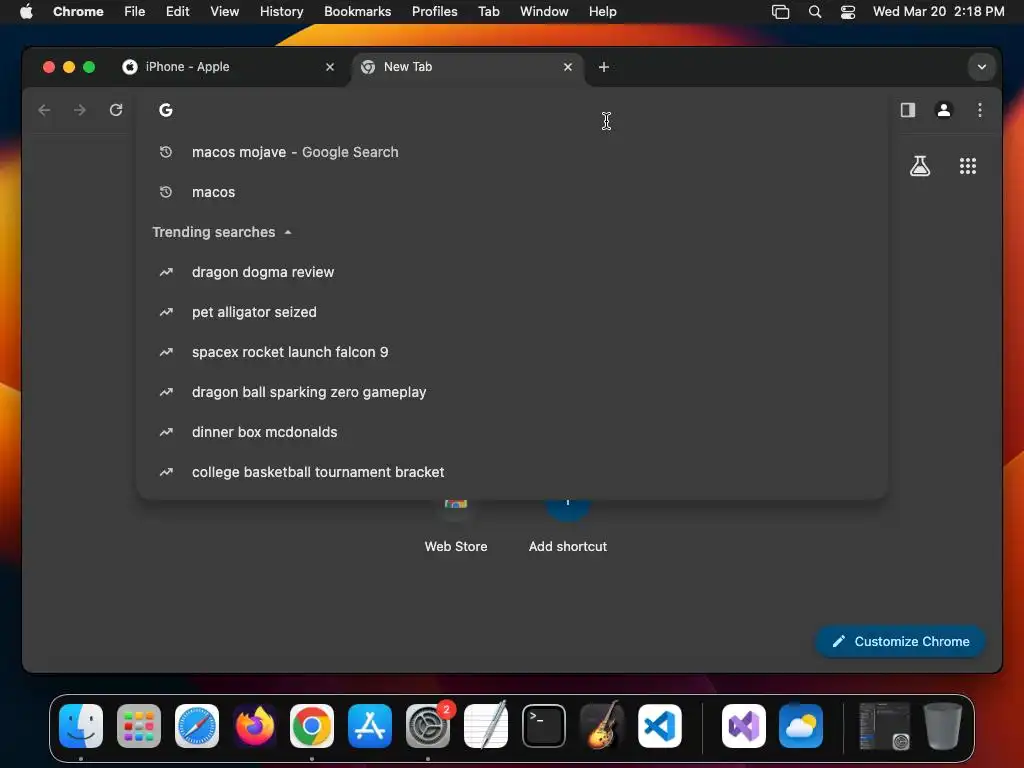1024x768 pixels.
Task: Open the Google apps grid icon
Action: point(968,166)
